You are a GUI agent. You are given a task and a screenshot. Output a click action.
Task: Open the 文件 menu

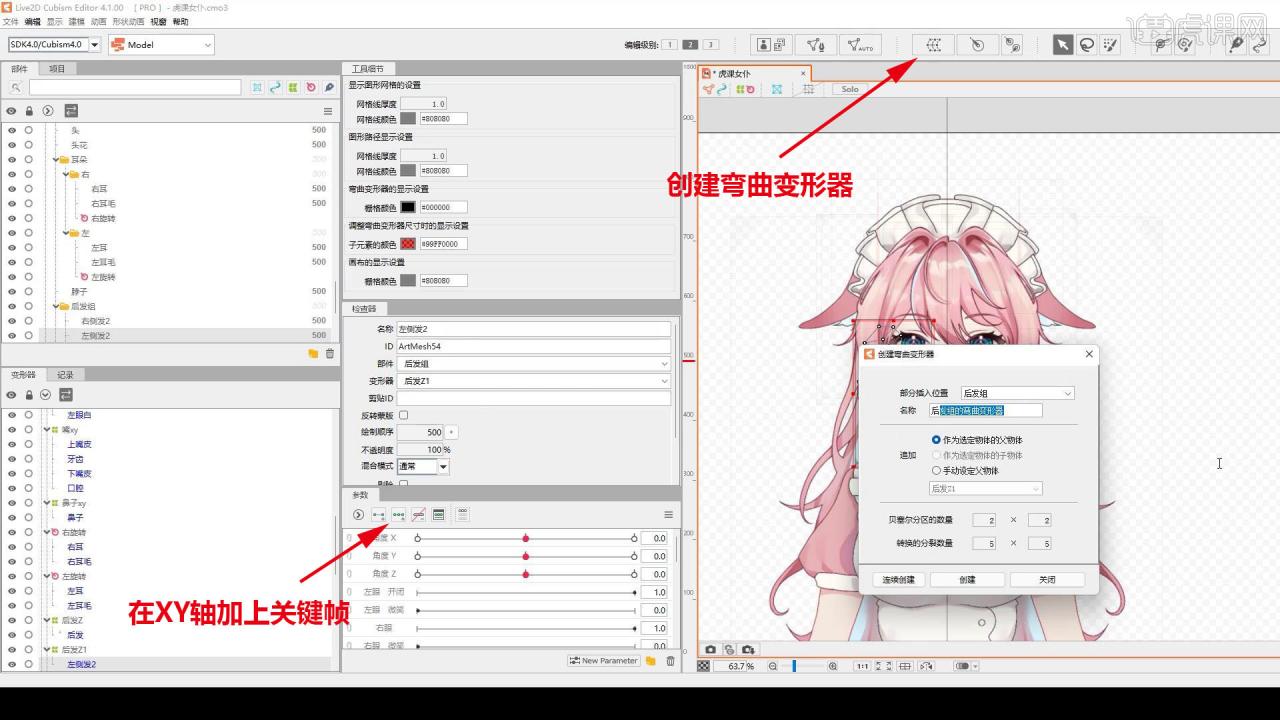pyautogui.click(x=10, y=21)
